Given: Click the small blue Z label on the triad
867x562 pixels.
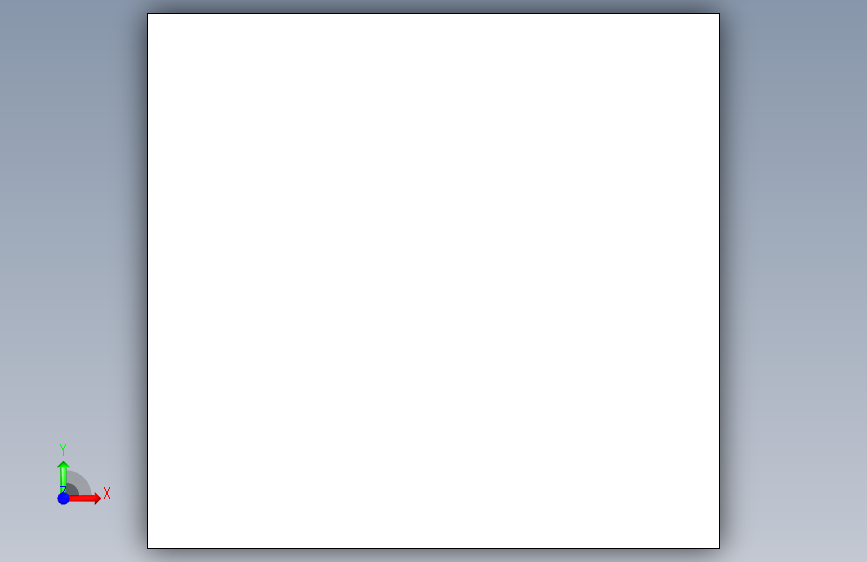Looking at the screenshot, I should coord(62,490).
